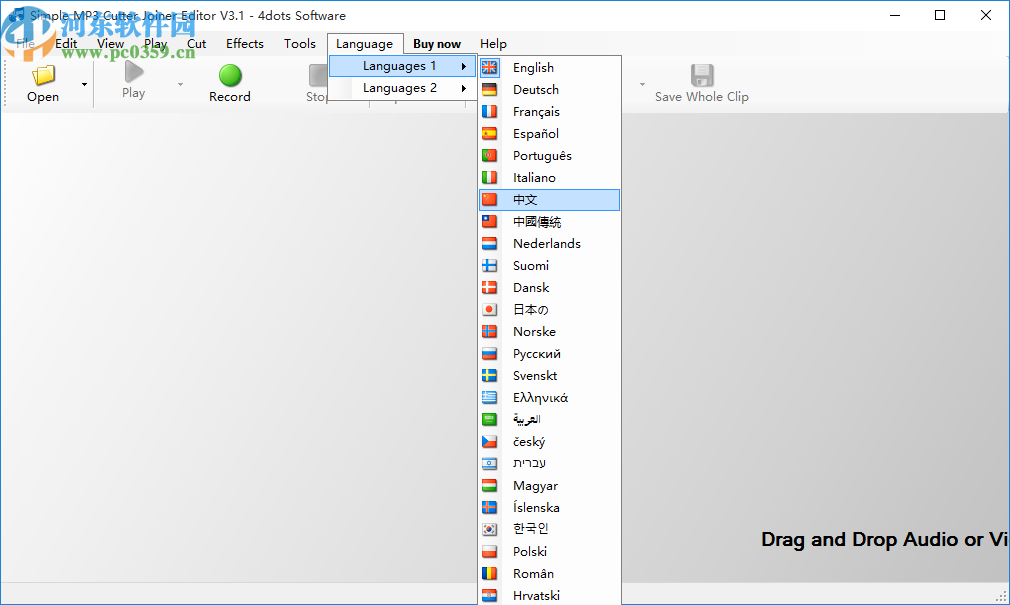1010x605 pixels.
Task: Open the Cut menu
Action: pos(196,44)
